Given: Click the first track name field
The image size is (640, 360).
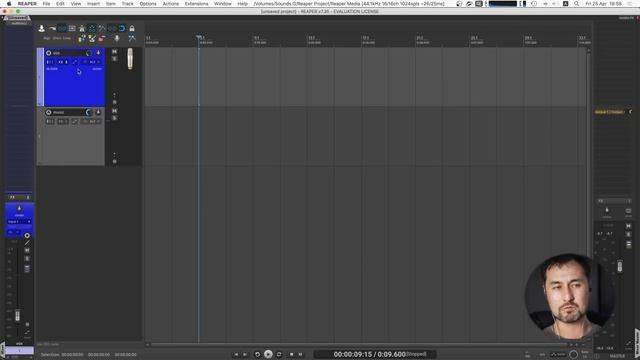Looking at the screenshot, I should click(68, 53).
